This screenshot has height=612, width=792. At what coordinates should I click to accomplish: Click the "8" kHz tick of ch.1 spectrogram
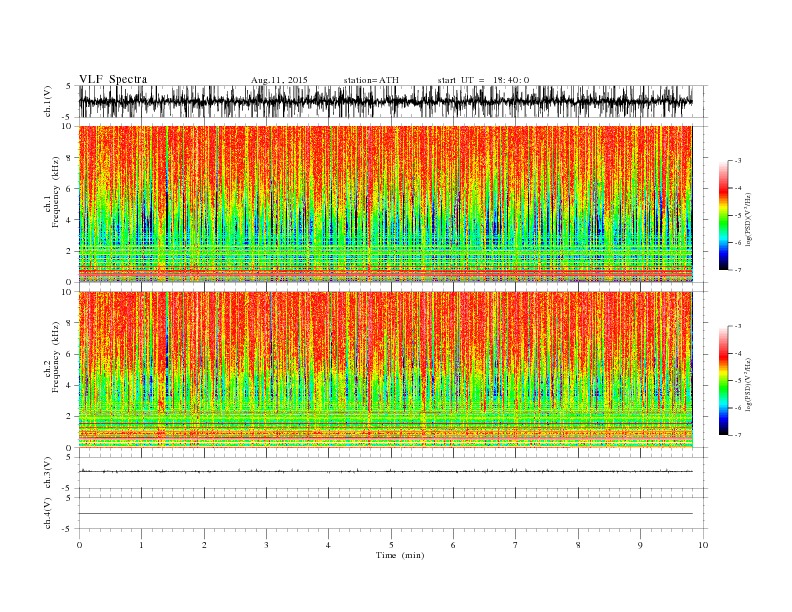(x=70, y=158)
